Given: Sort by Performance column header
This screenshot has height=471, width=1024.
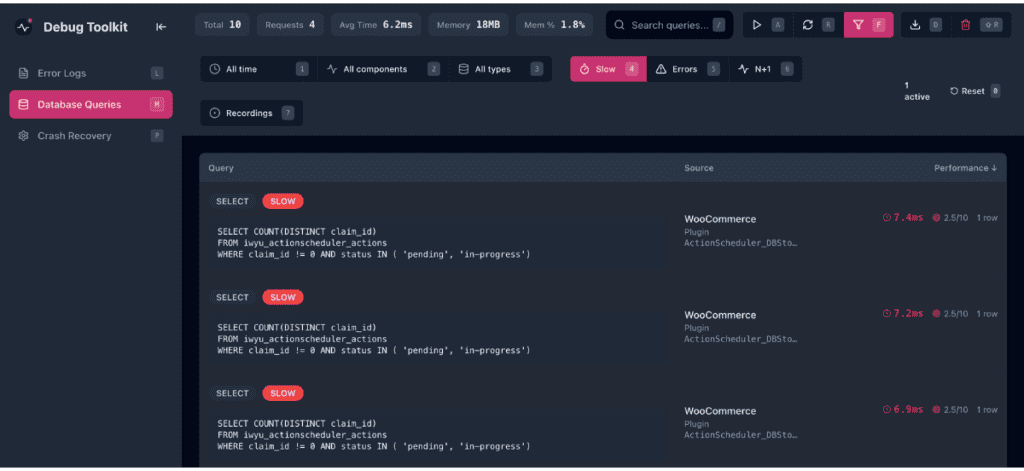Looking at the screenshot, I should point(965,168).
